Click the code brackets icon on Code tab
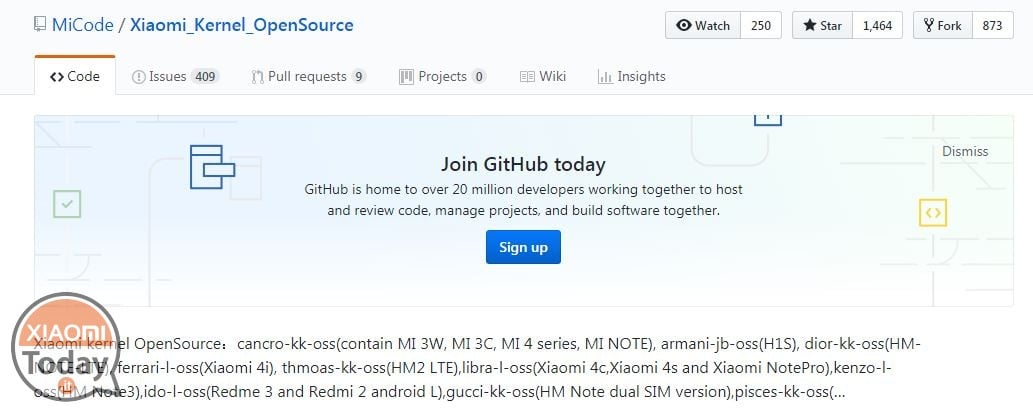 pos(57,76)
